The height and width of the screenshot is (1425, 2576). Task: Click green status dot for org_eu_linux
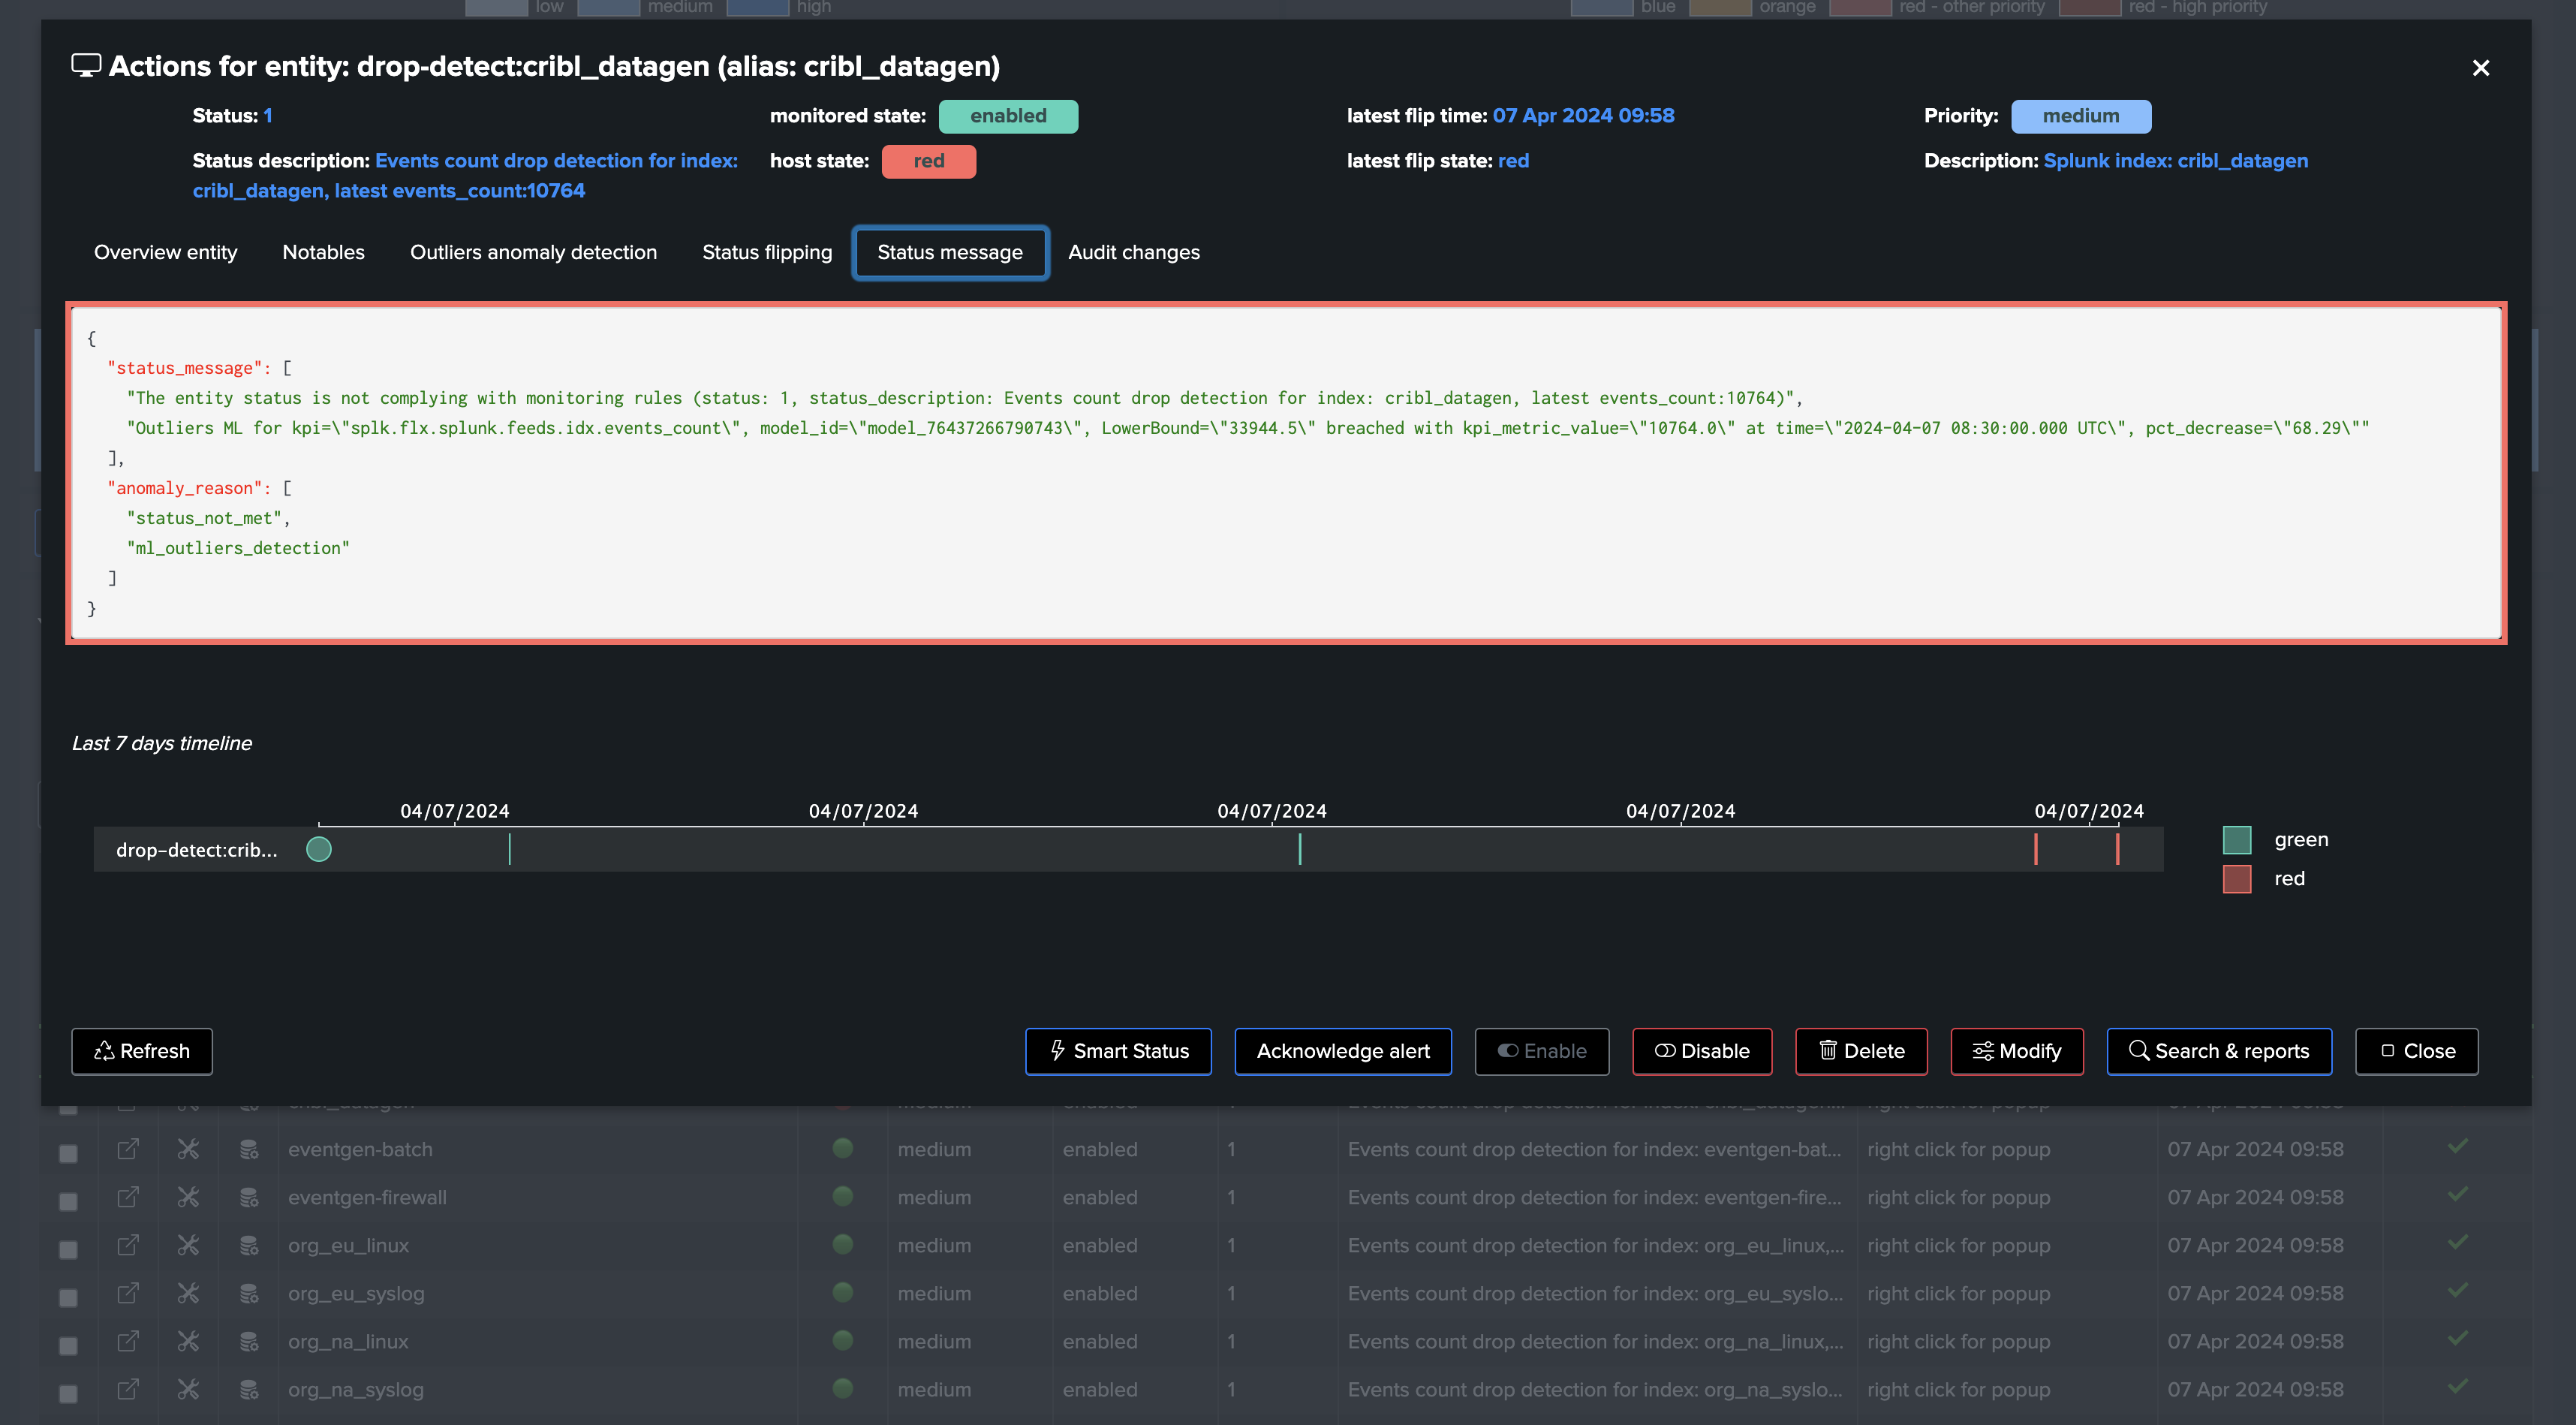point(843,1244)
